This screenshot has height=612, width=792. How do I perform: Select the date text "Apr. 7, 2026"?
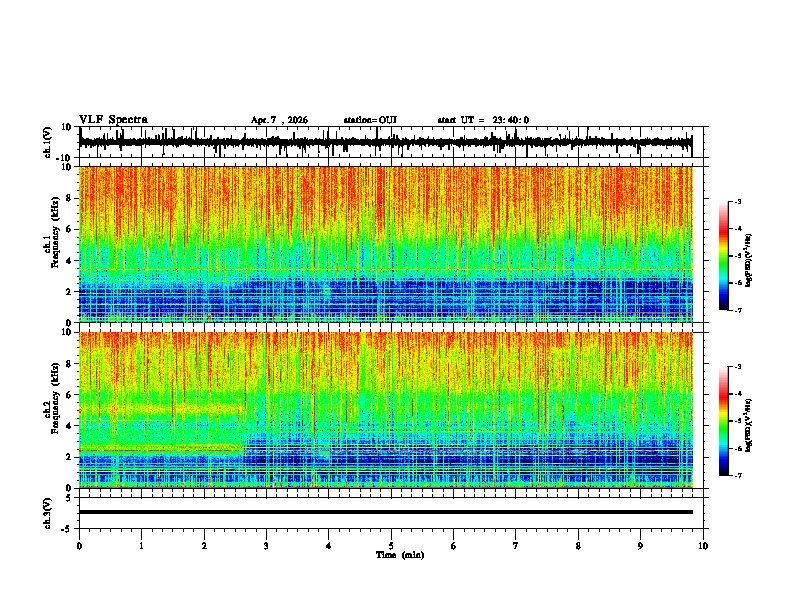[x=279, y=120]
